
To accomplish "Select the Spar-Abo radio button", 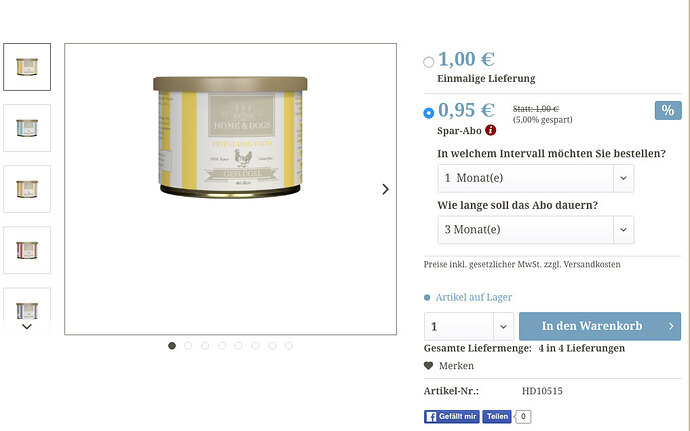I will pos(429,113).
